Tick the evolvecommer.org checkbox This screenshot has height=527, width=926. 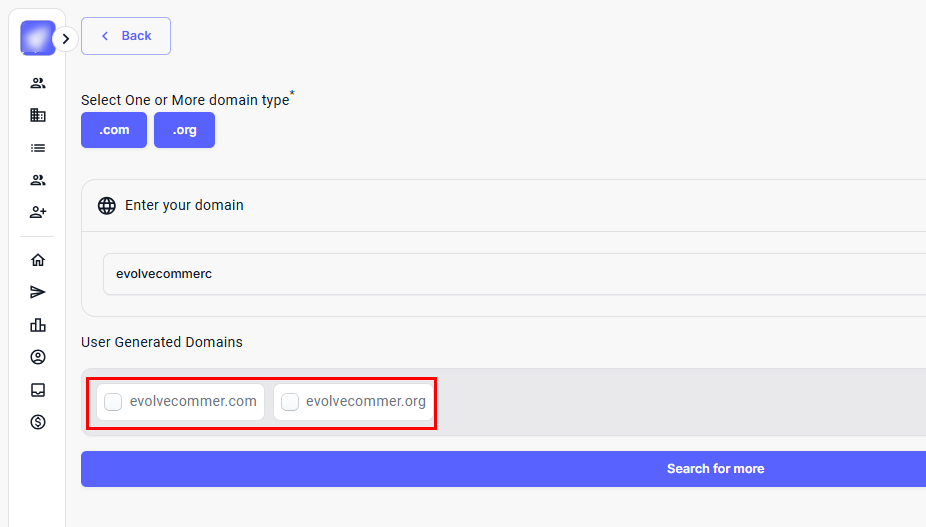(290, 402)
